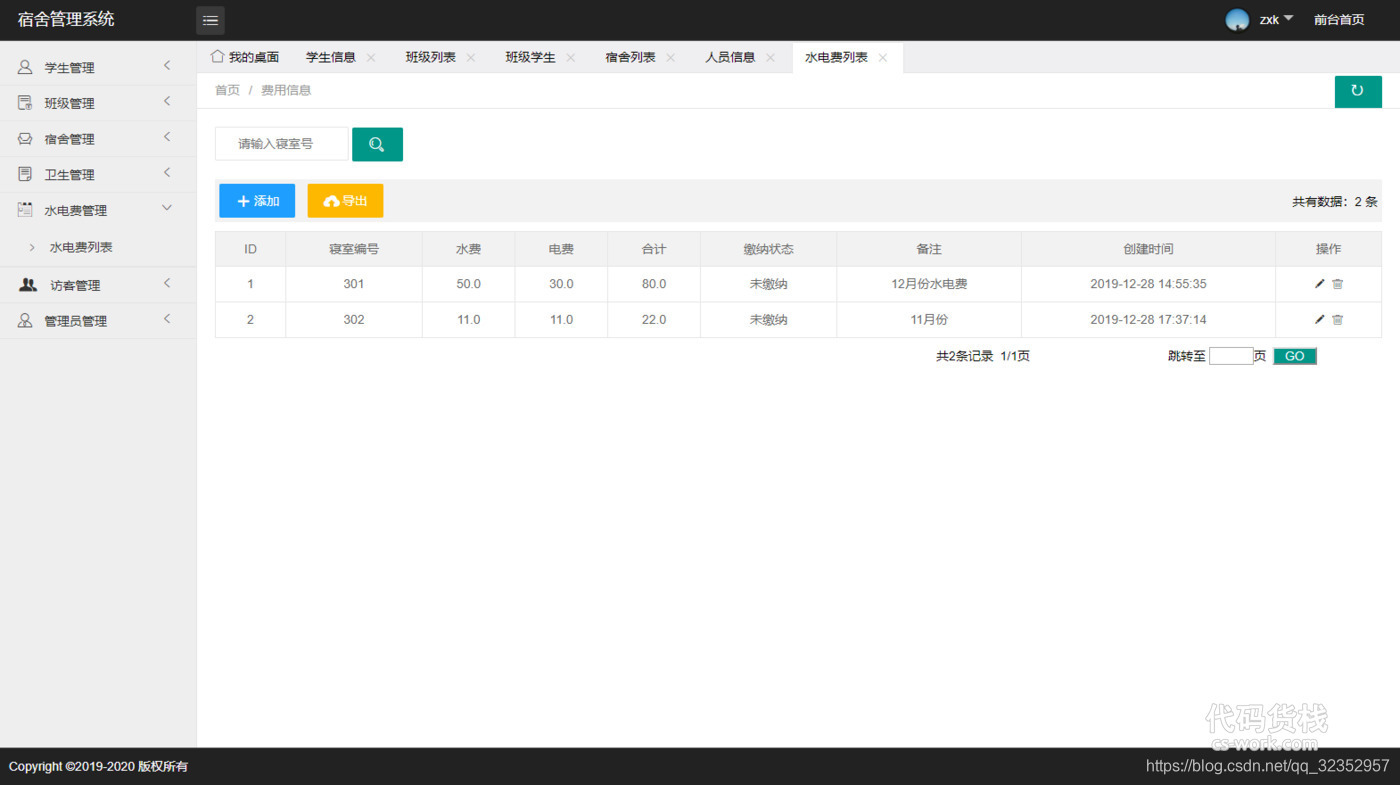Click the refresh icon button
Image resolution: width=1400 pixels, height=785 pixels.
click(x=1358, y=91)
